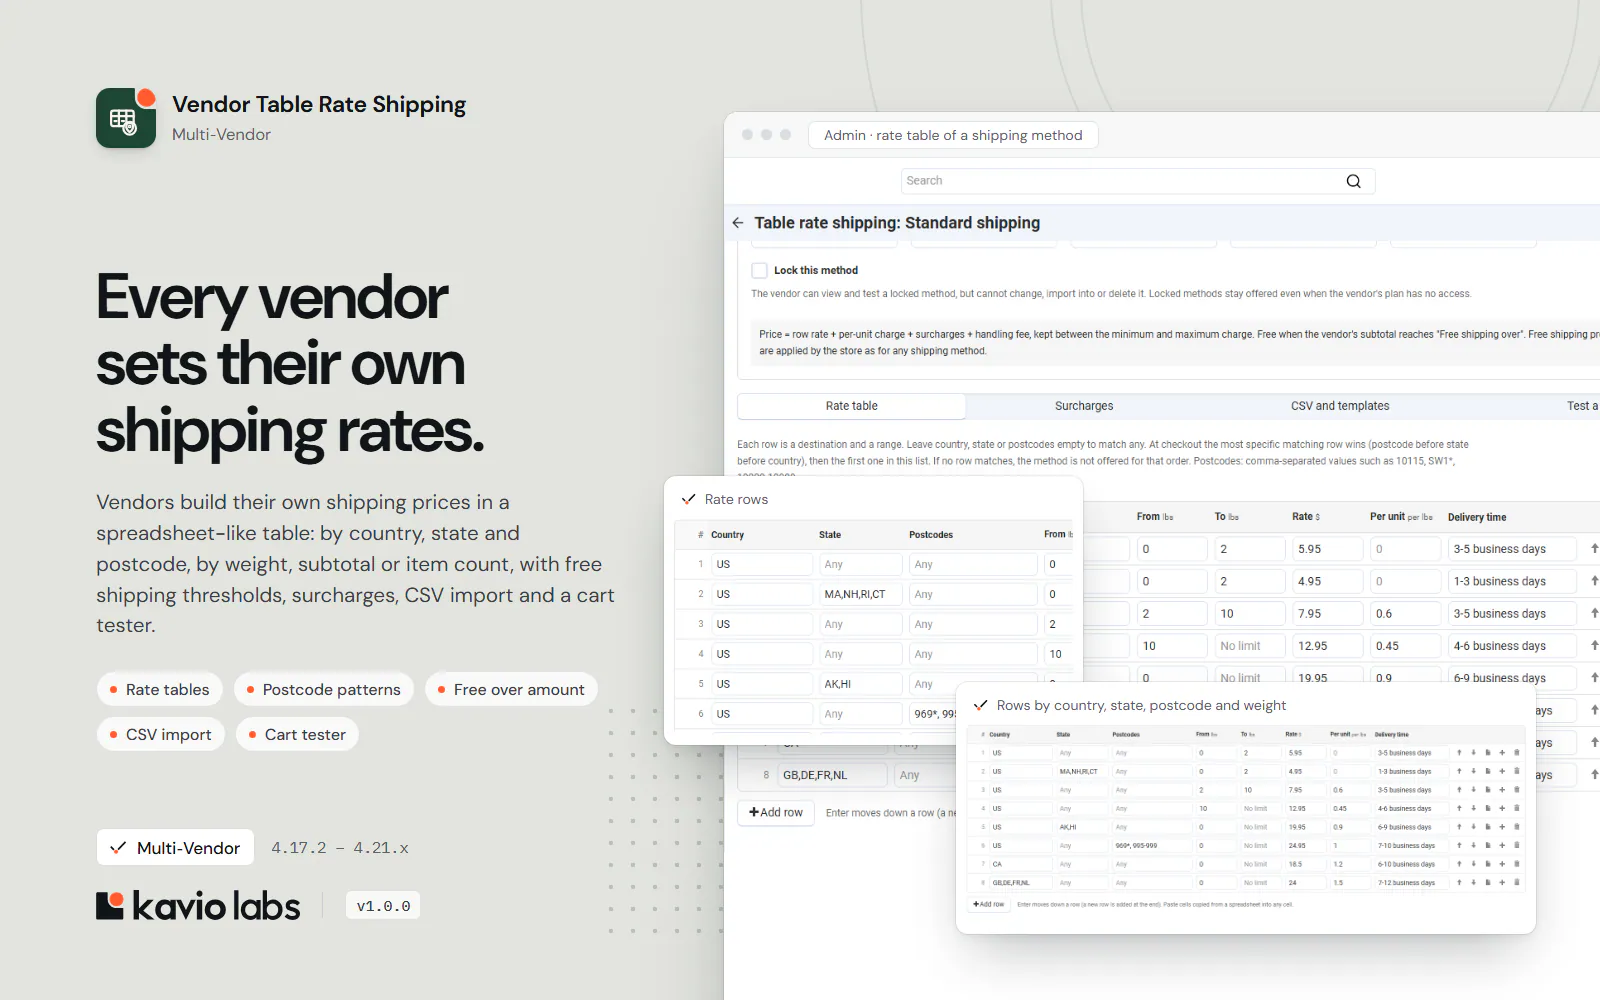Viewport: 1600px width, 1000px height.
Task: Click the Rate tables feature pill
Action: [x=159, y=689]
